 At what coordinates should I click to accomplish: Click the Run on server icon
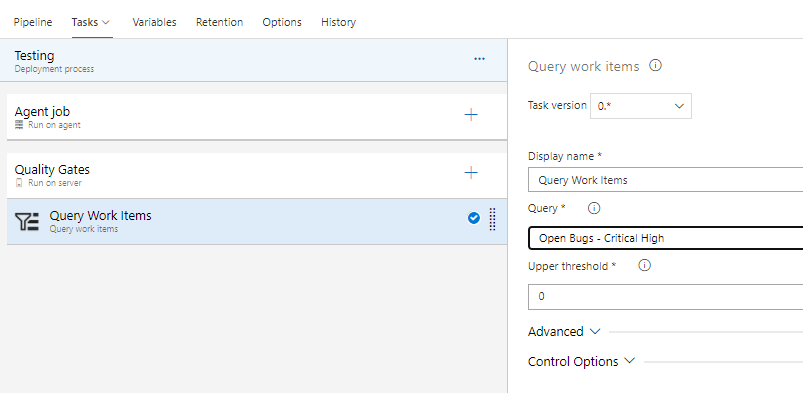pos(19,183)
